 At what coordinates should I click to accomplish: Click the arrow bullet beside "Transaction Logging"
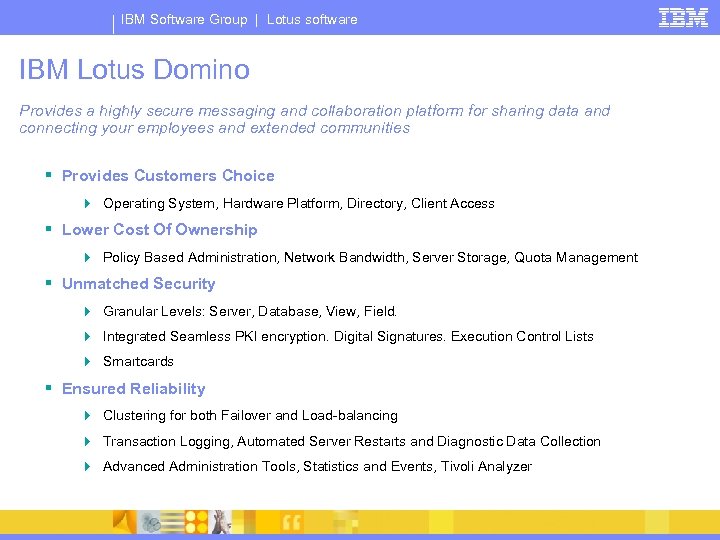(x=87, y=441)
